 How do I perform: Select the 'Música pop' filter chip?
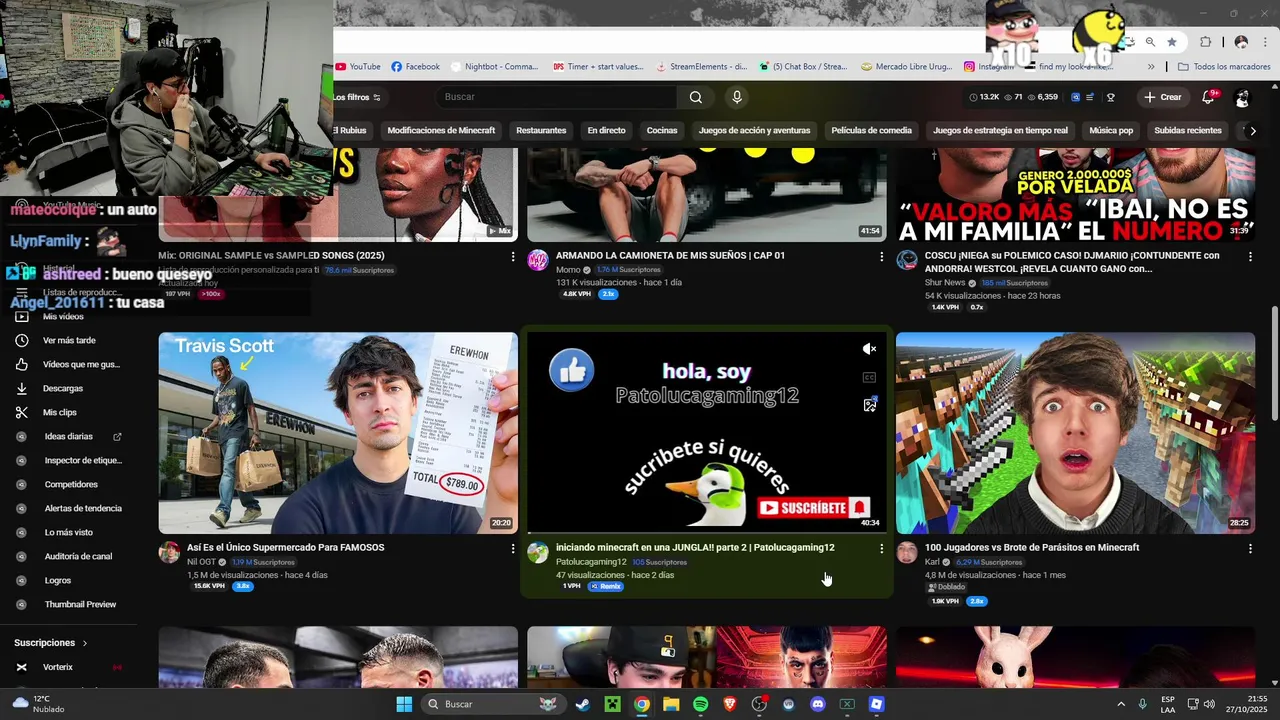[x=1111, y=130]
